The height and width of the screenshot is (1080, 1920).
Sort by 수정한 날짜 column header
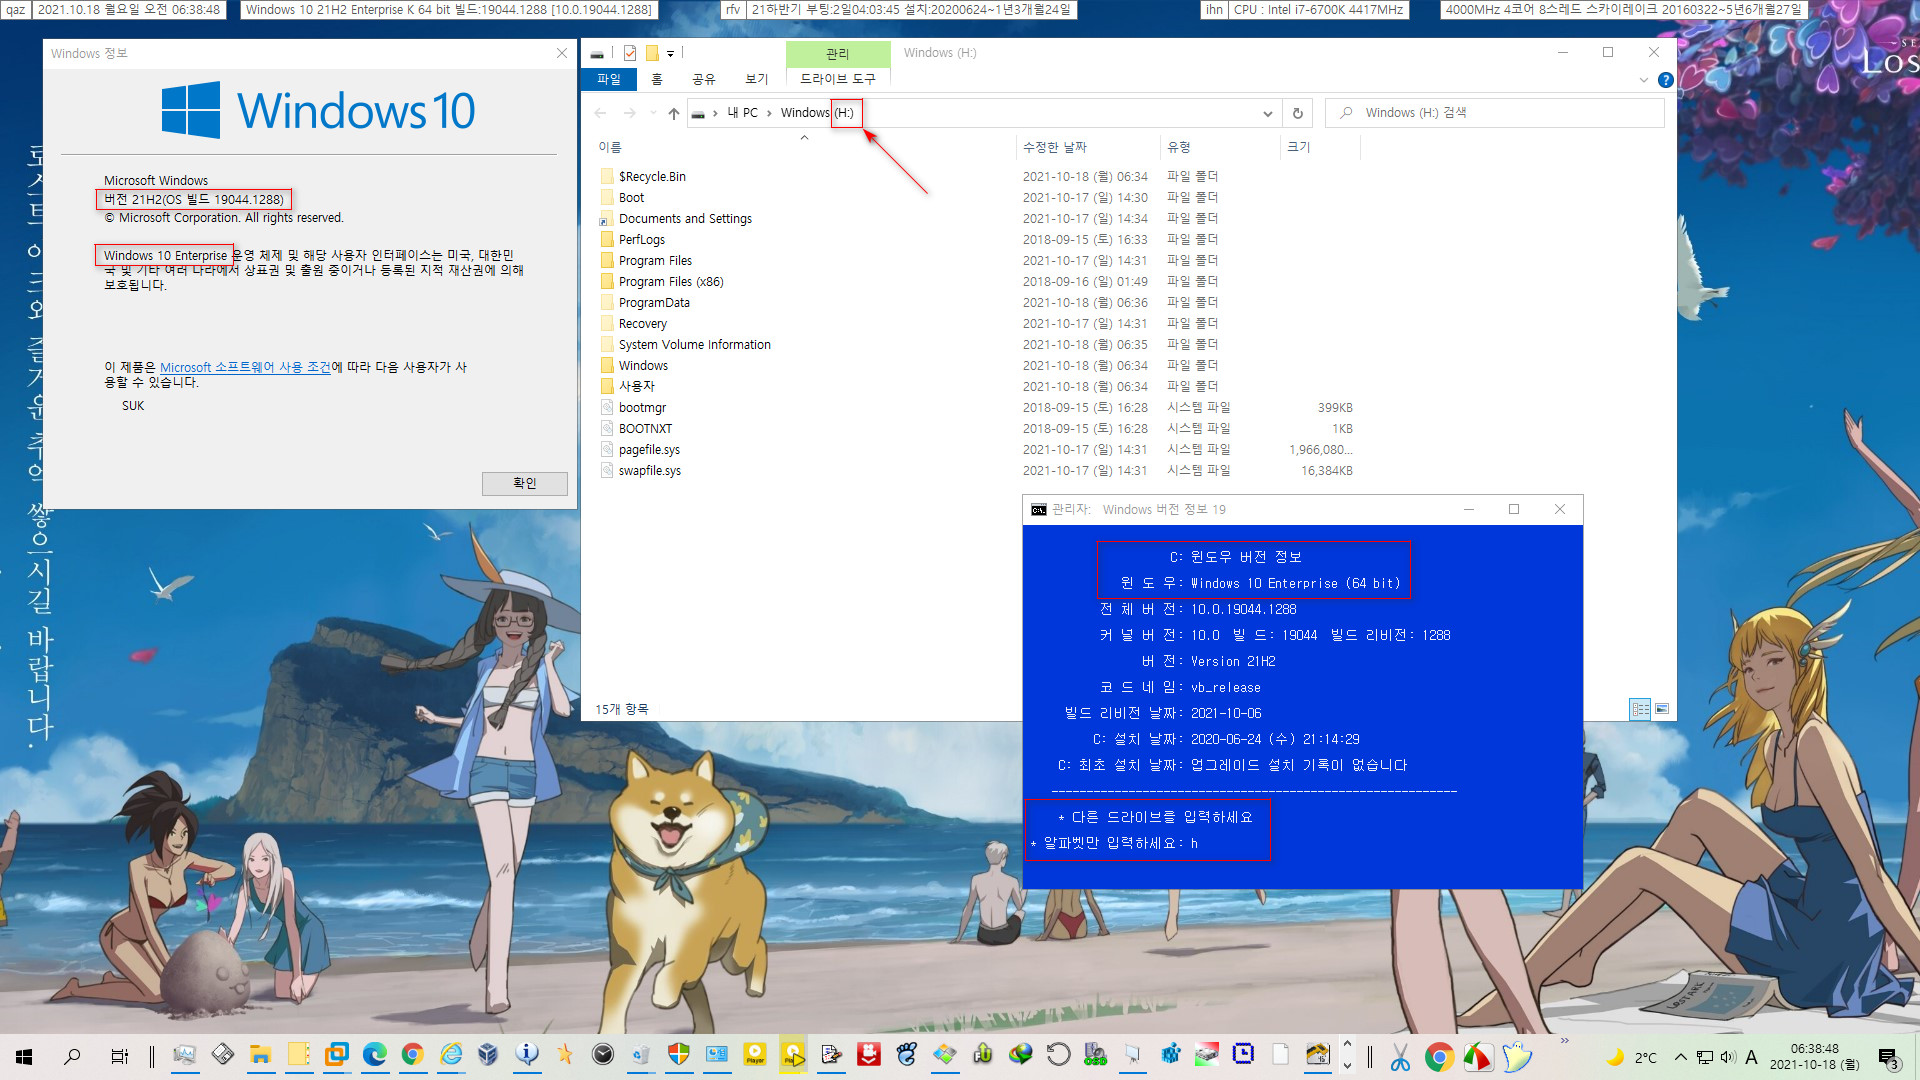(1054, 147)
